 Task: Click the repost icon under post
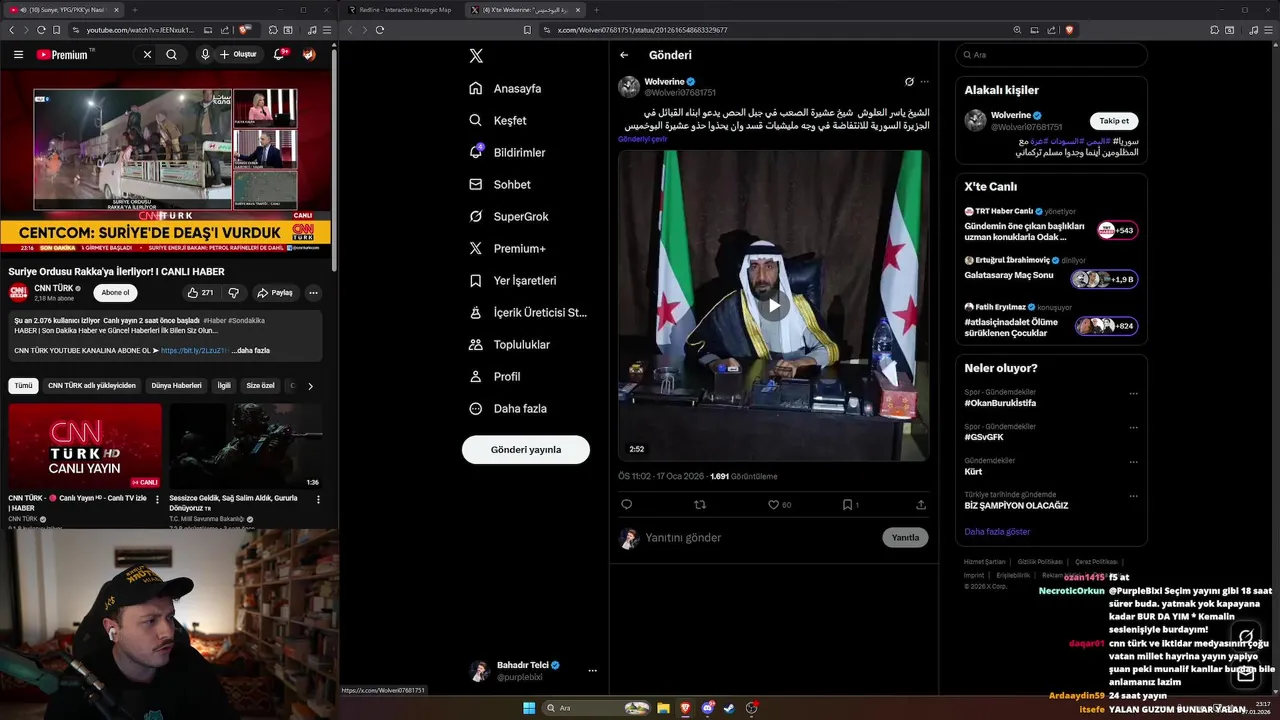coord(700,505)
